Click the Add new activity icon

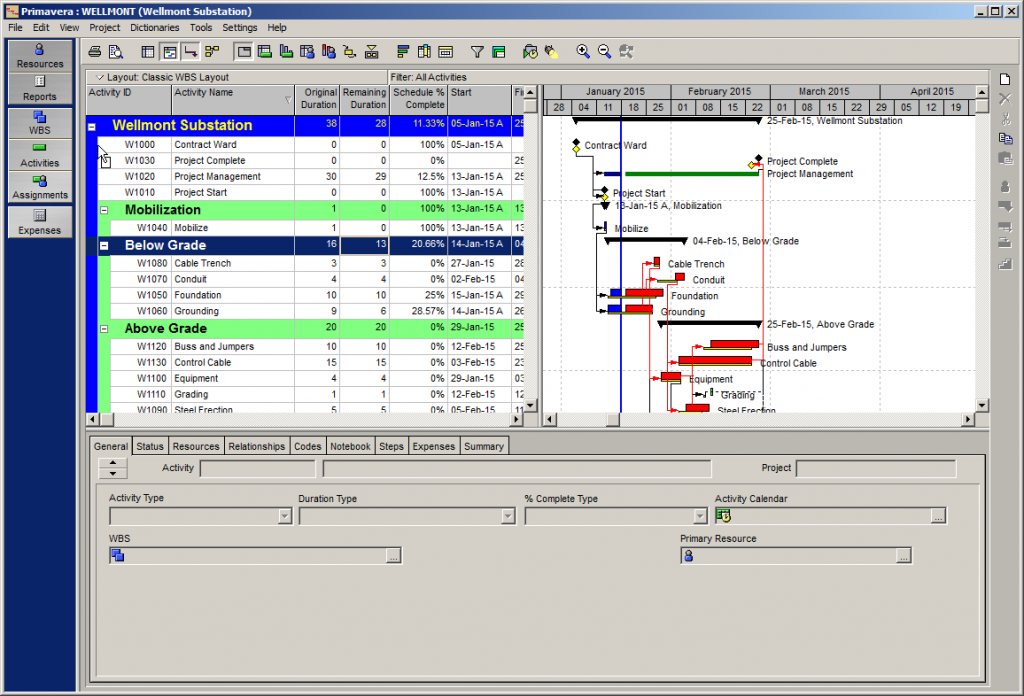[1005, 79]
